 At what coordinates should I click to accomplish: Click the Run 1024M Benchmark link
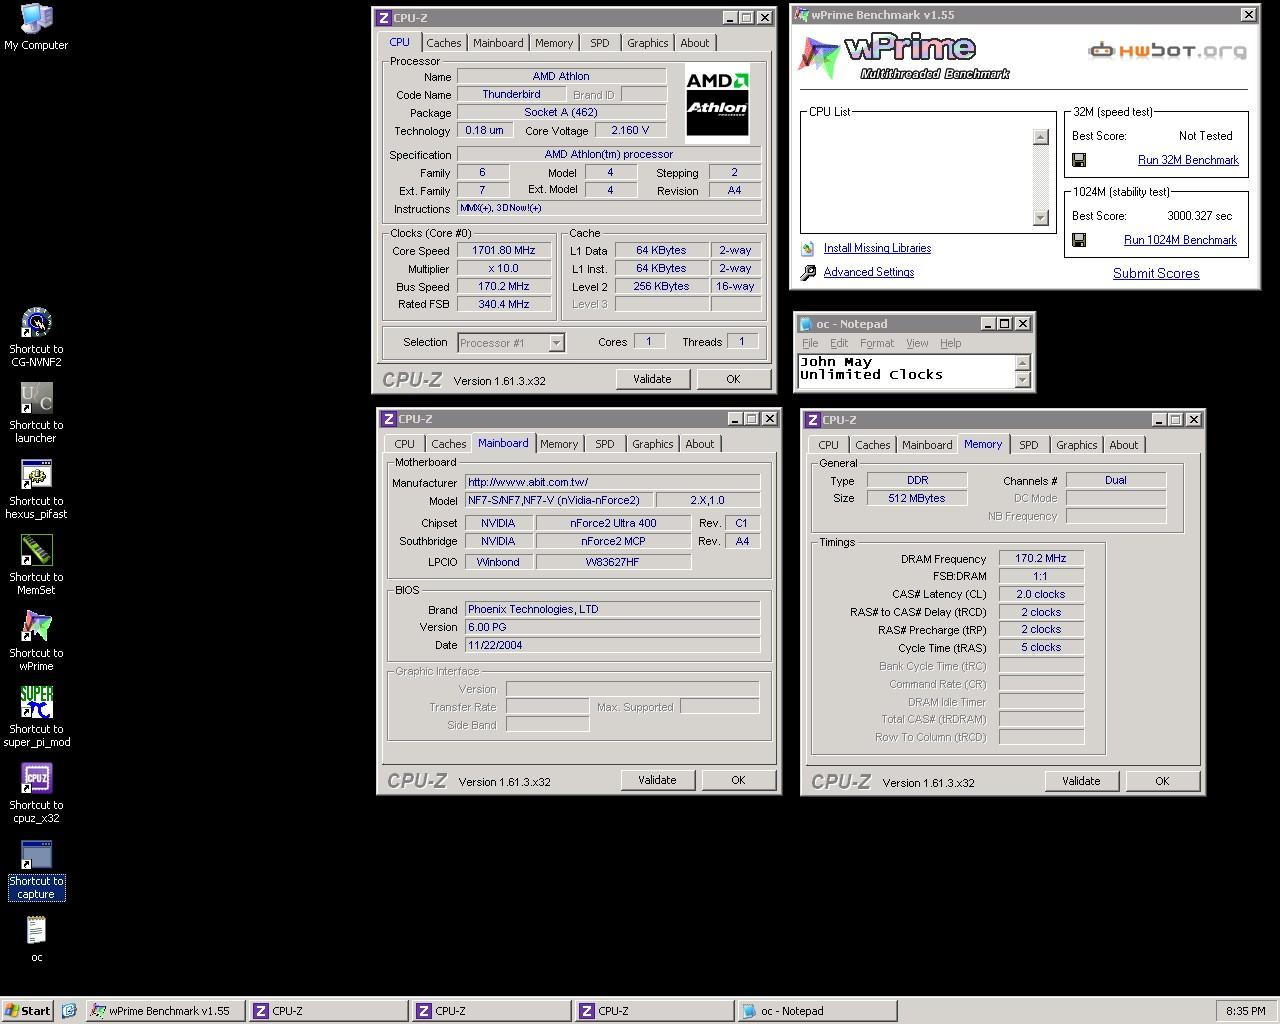(x=1180, y=240)
